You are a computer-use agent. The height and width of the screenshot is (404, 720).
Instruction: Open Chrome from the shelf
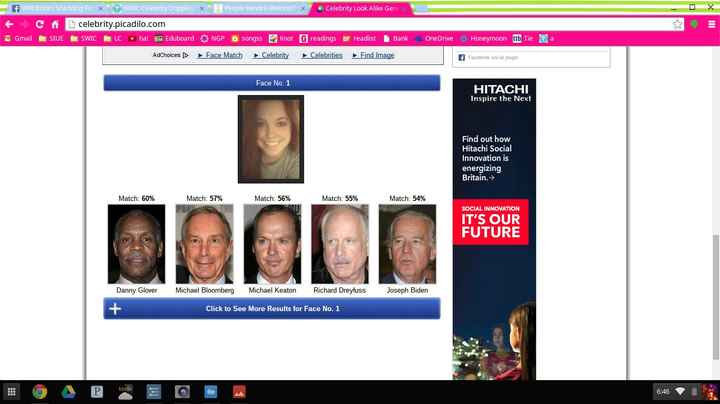click(x=40, y=392)
